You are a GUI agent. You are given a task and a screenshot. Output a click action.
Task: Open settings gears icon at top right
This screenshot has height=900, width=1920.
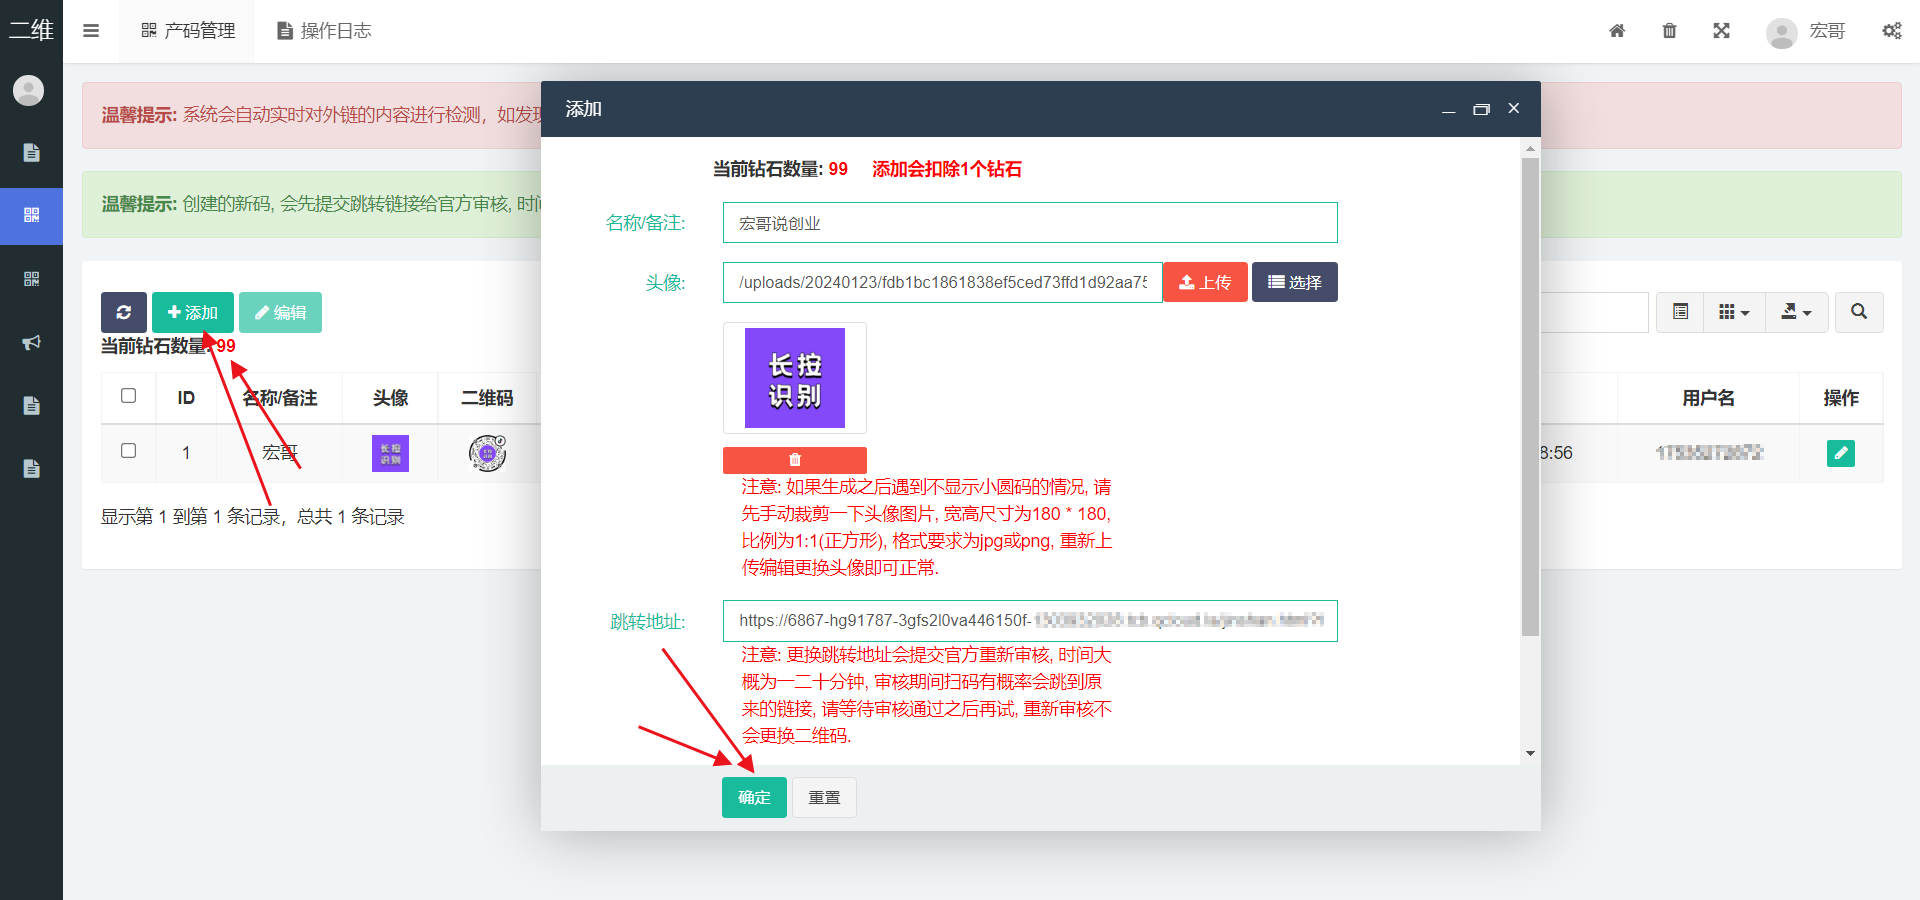[1891, 31]
